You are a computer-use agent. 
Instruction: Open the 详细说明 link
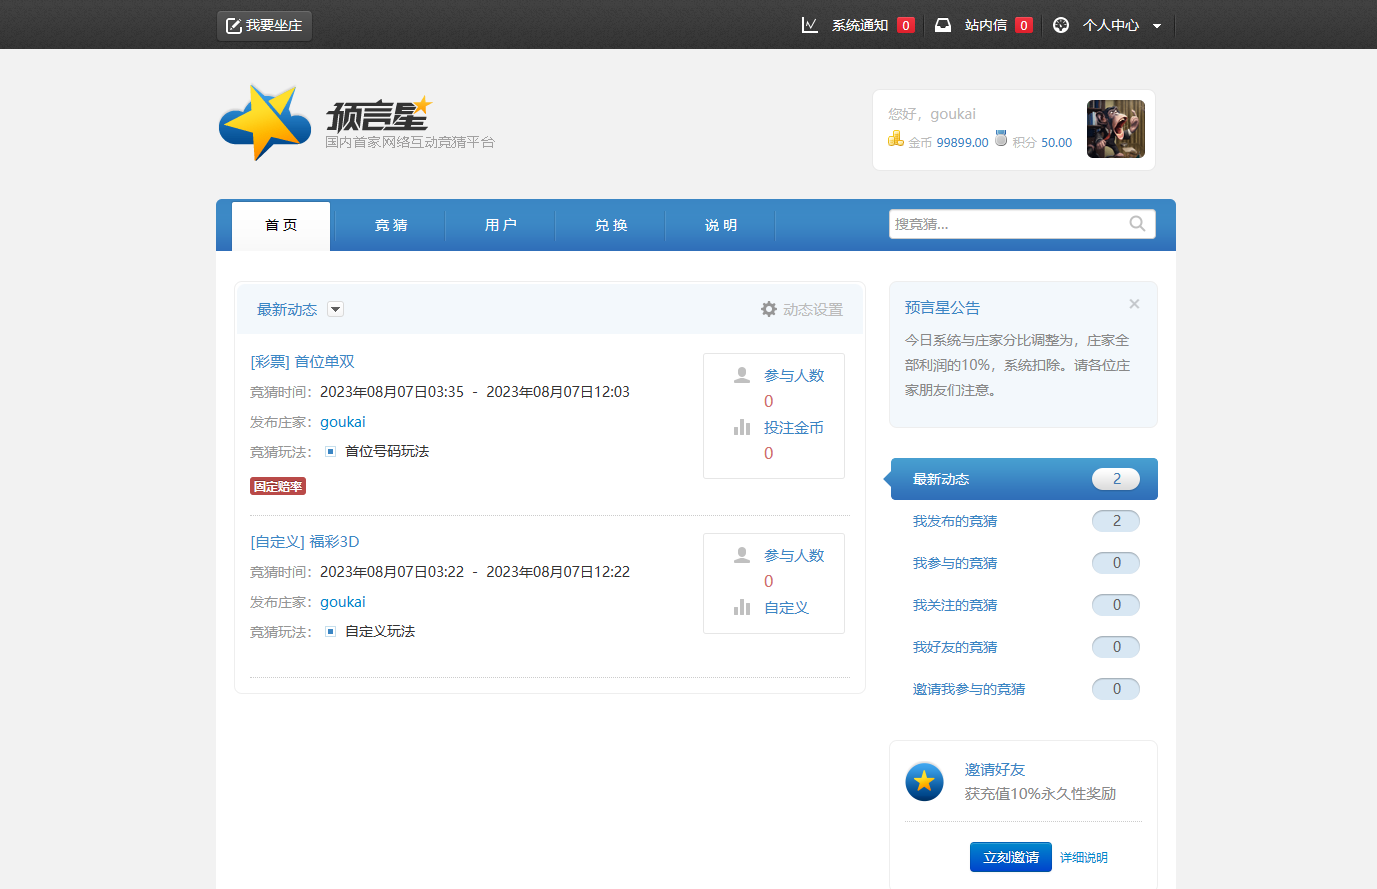pos(1083,857)
